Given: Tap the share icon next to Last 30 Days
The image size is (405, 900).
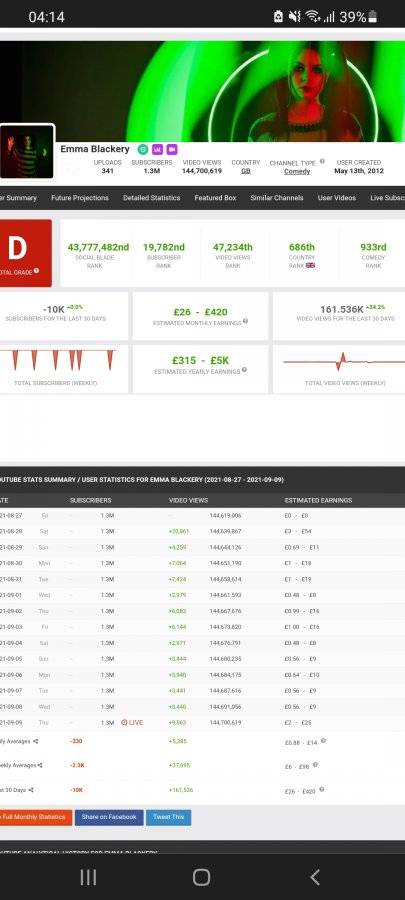Looking at the screenshot, I should (30, 790).
